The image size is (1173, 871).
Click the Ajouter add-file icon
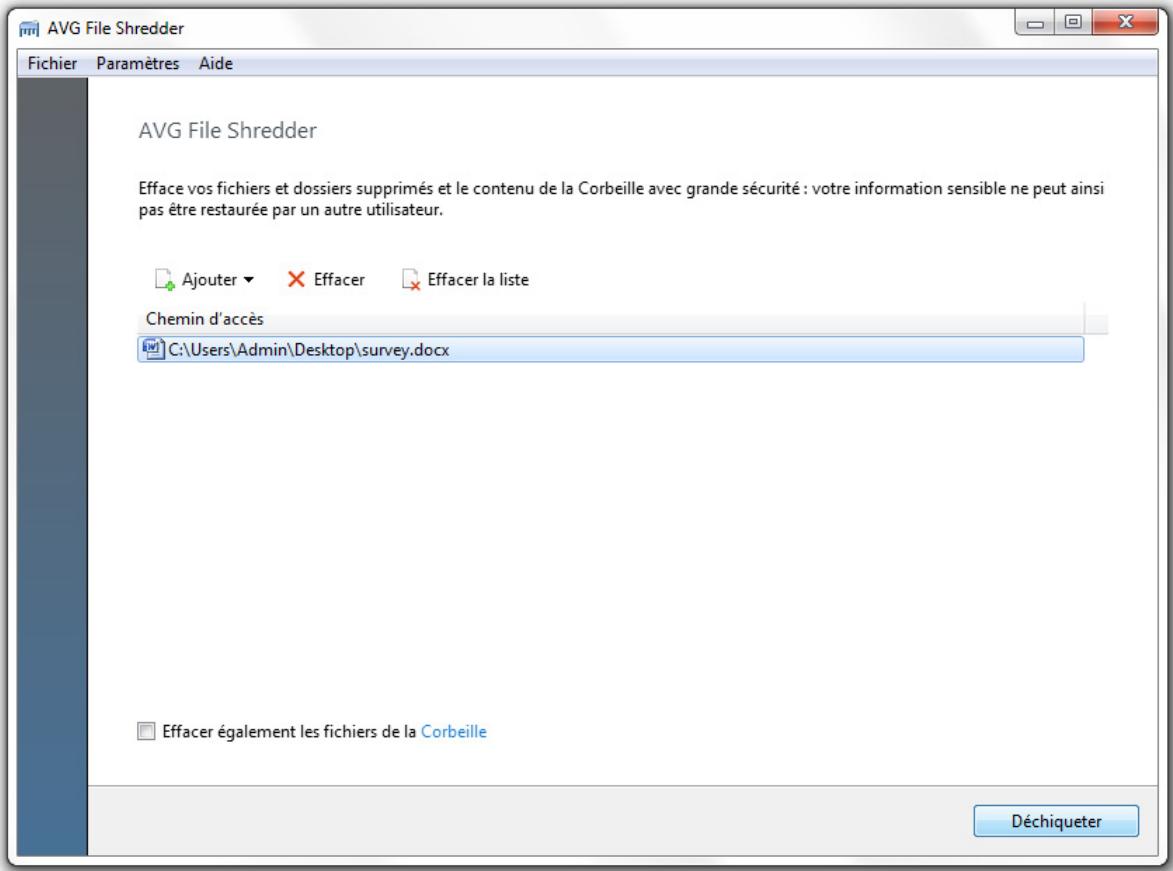(x=165, y=280)
